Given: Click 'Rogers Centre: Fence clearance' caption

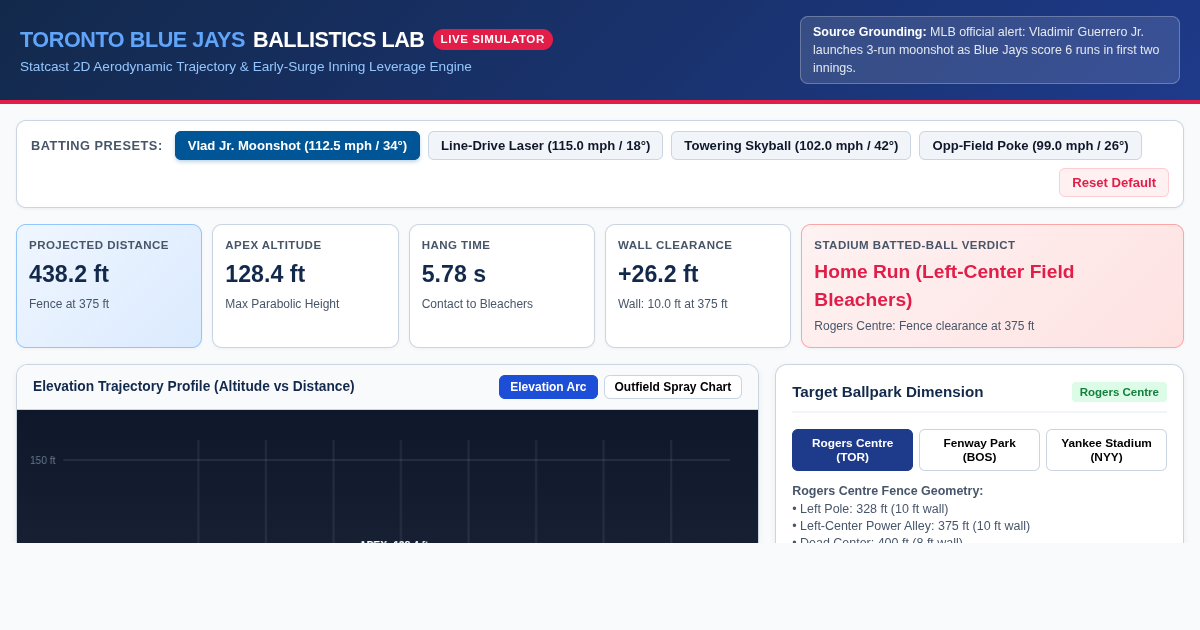Looking at the screenshot, I should point(924,326).
